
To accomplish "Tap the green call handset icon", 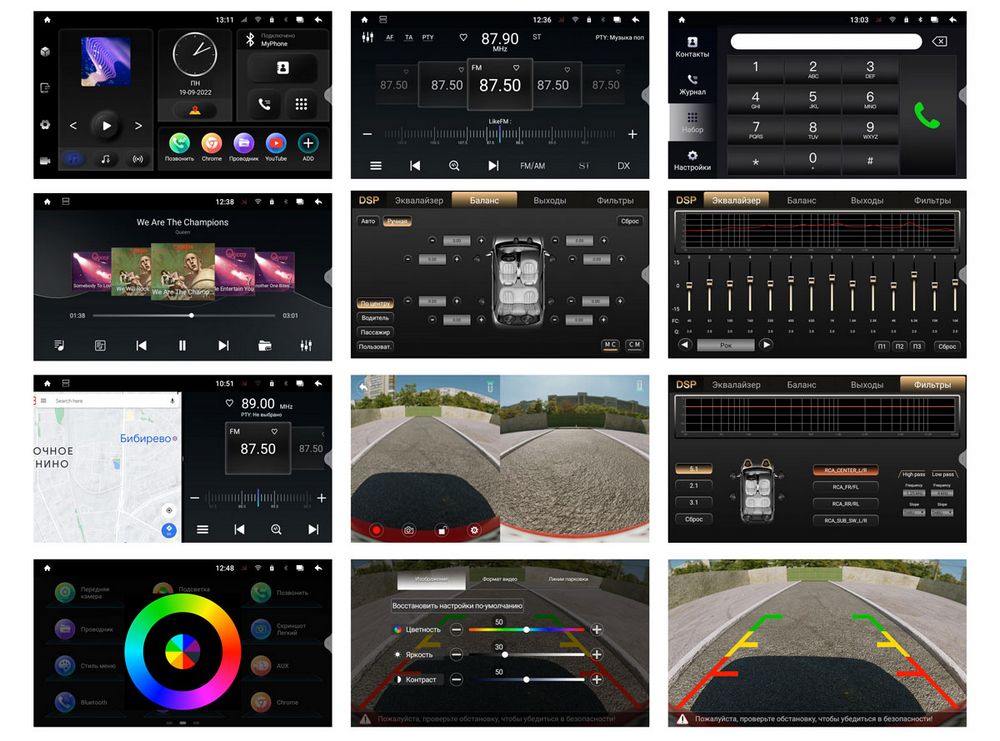I will point(927,115).
